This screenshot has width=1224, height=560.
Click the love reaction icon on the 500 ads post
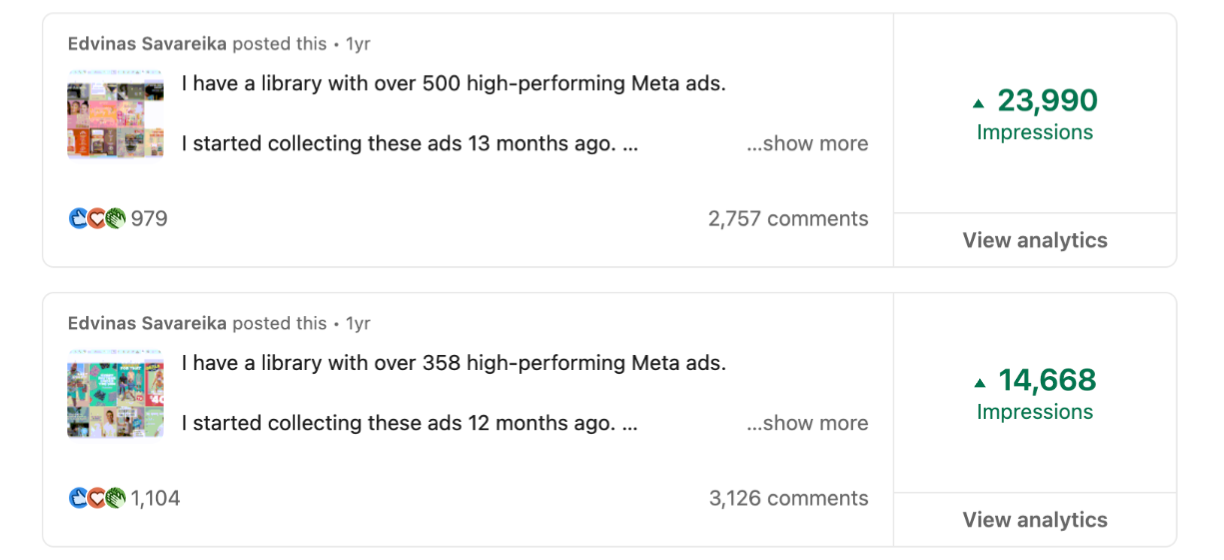pyautogui.click(x=96, y=218)
